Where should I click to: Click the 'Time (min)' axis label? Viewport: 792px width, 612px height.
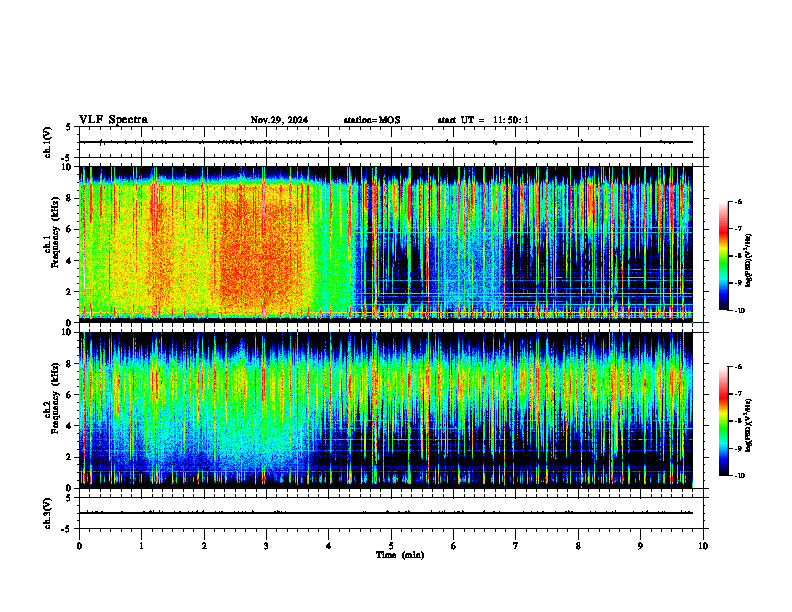[x=400, y=555]
